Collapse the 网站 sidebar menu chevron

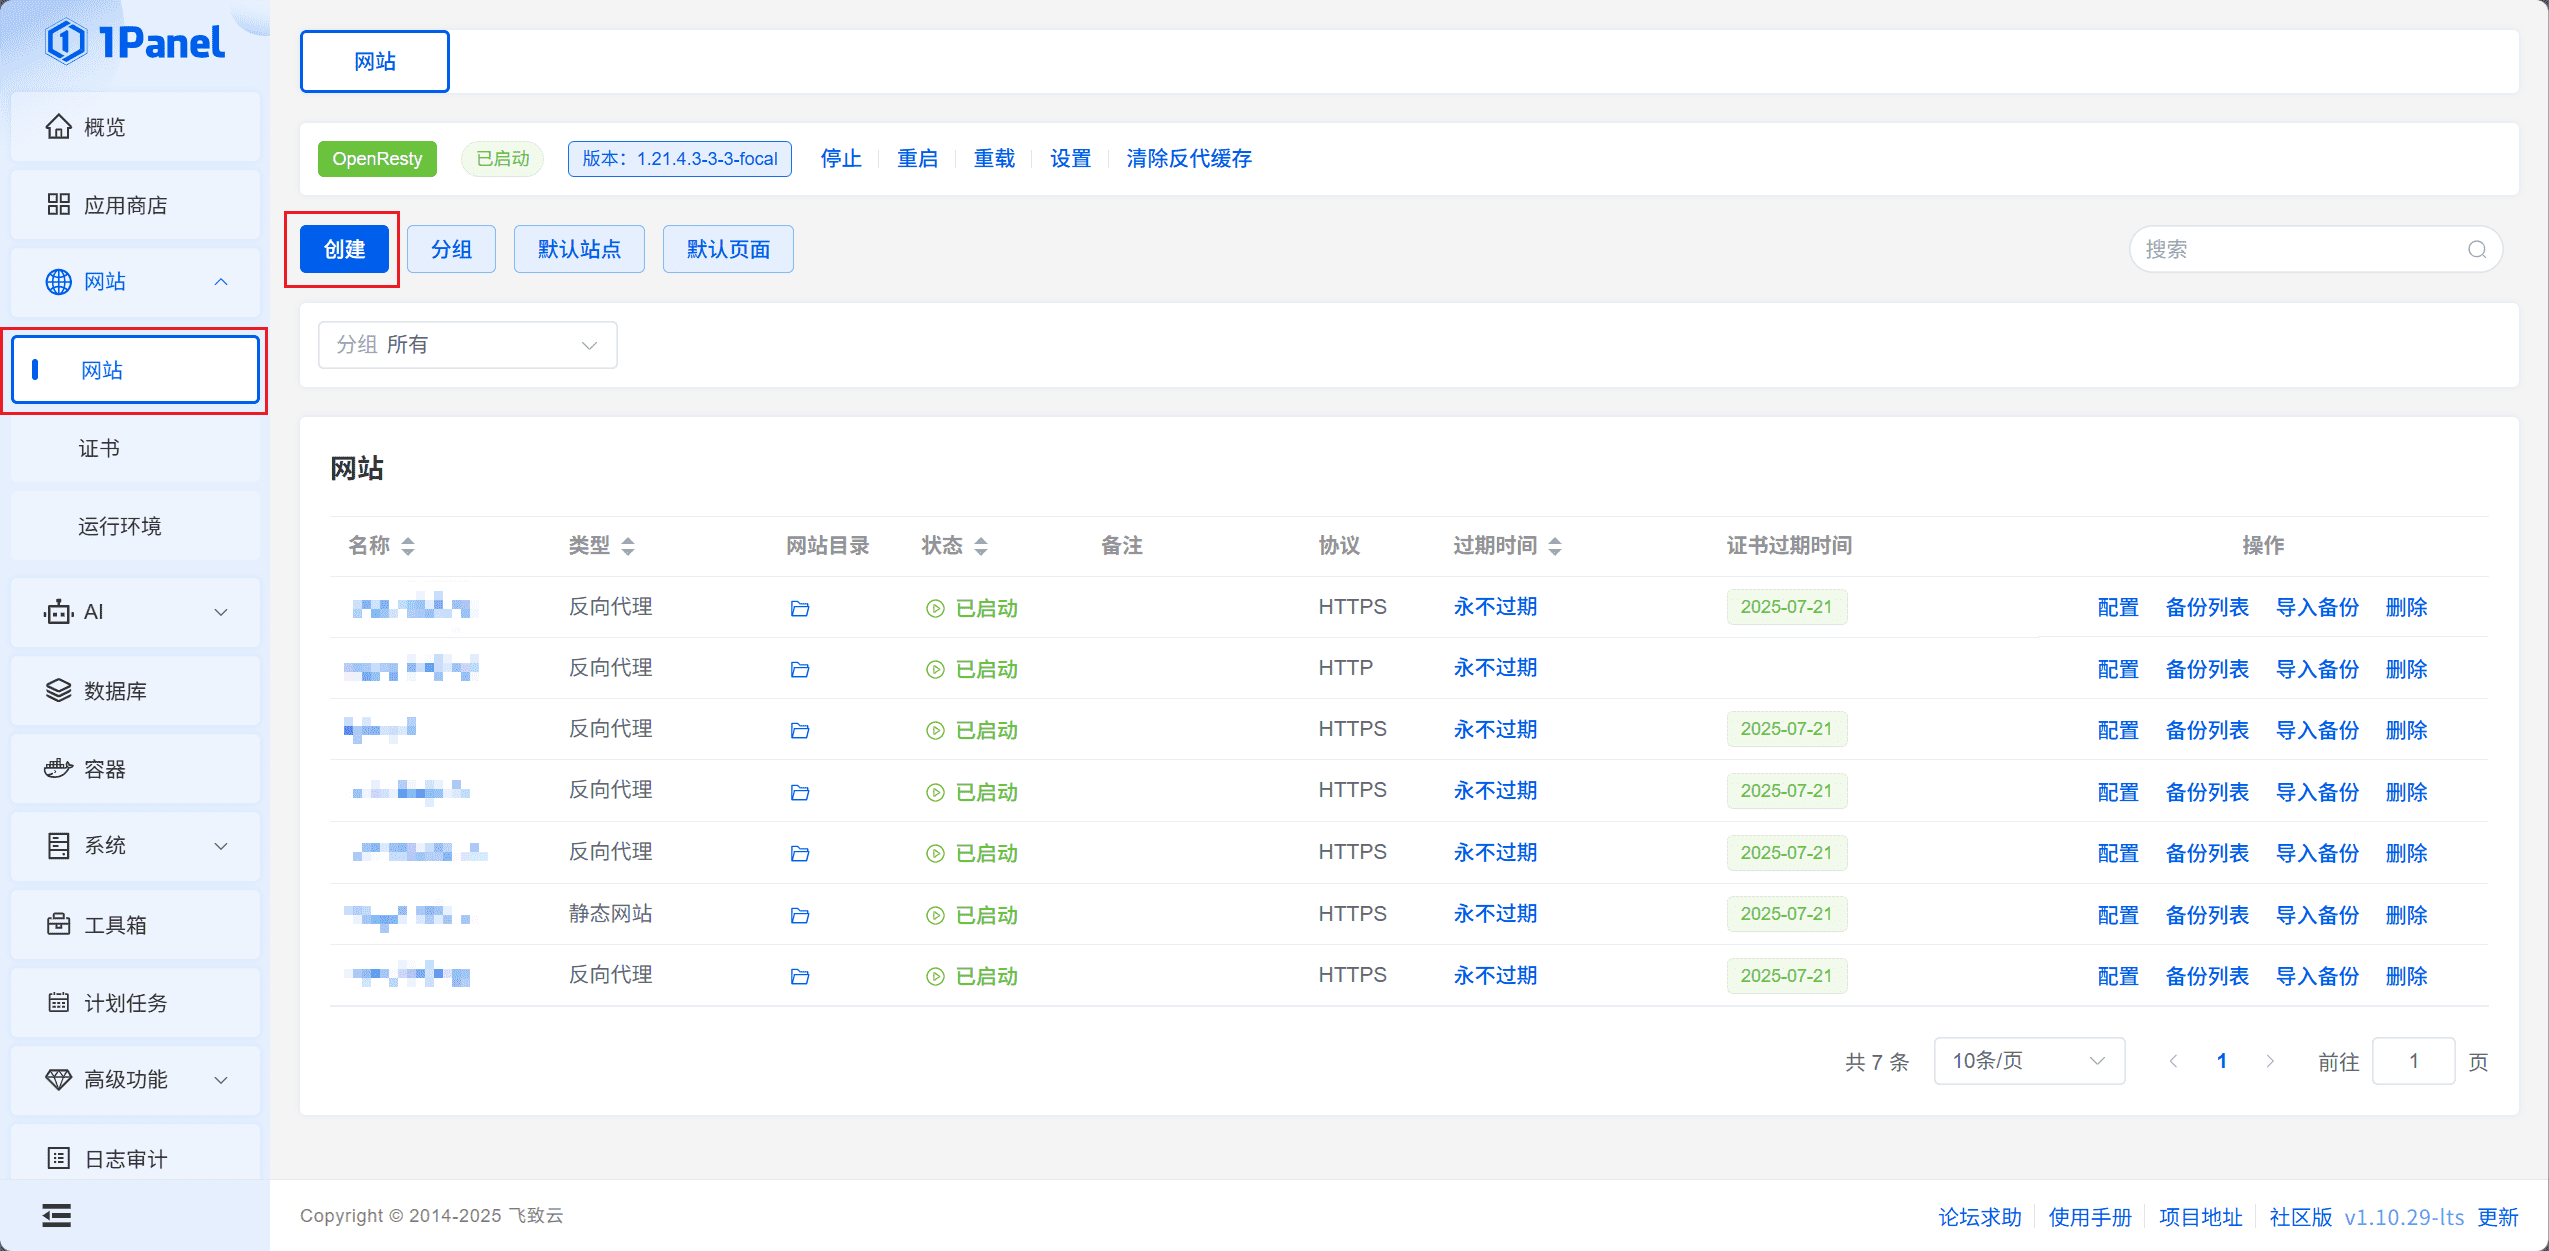click(x=221, y=282)
